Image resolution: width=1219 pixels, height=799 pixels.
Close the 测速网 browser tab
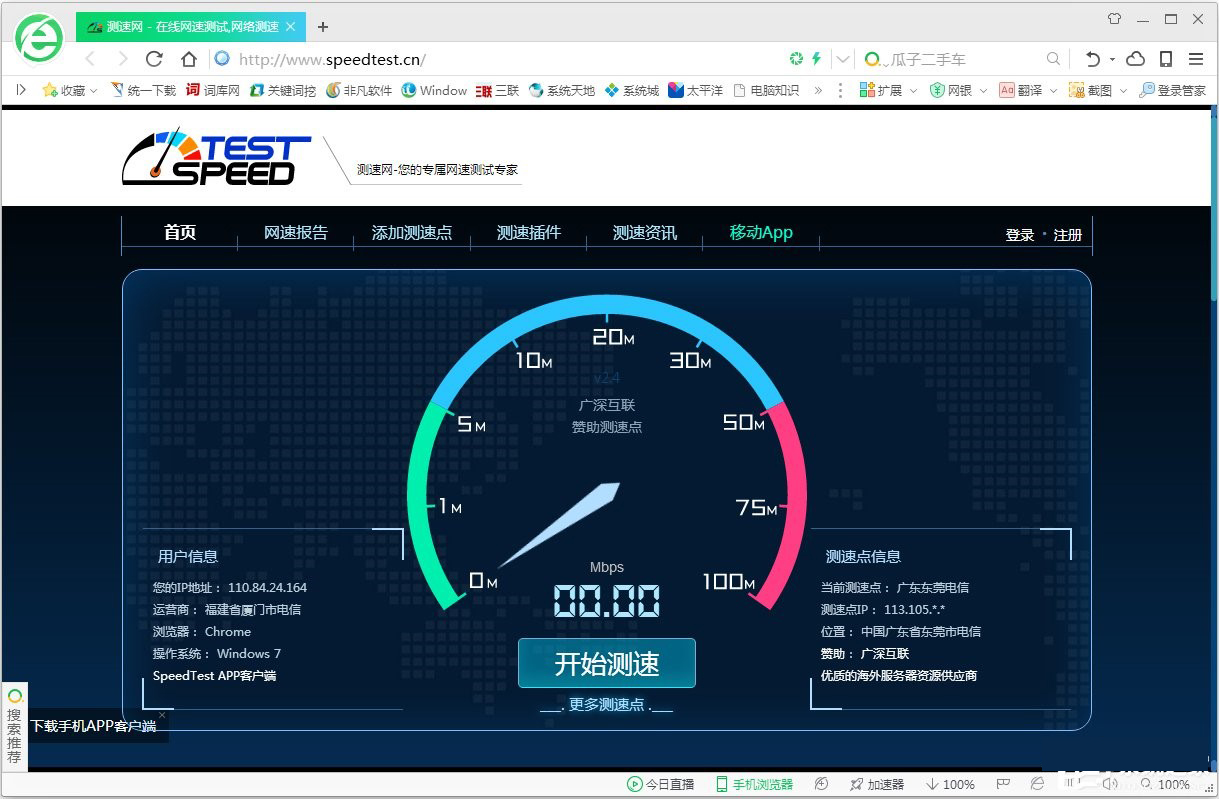[x=291, y=26]
